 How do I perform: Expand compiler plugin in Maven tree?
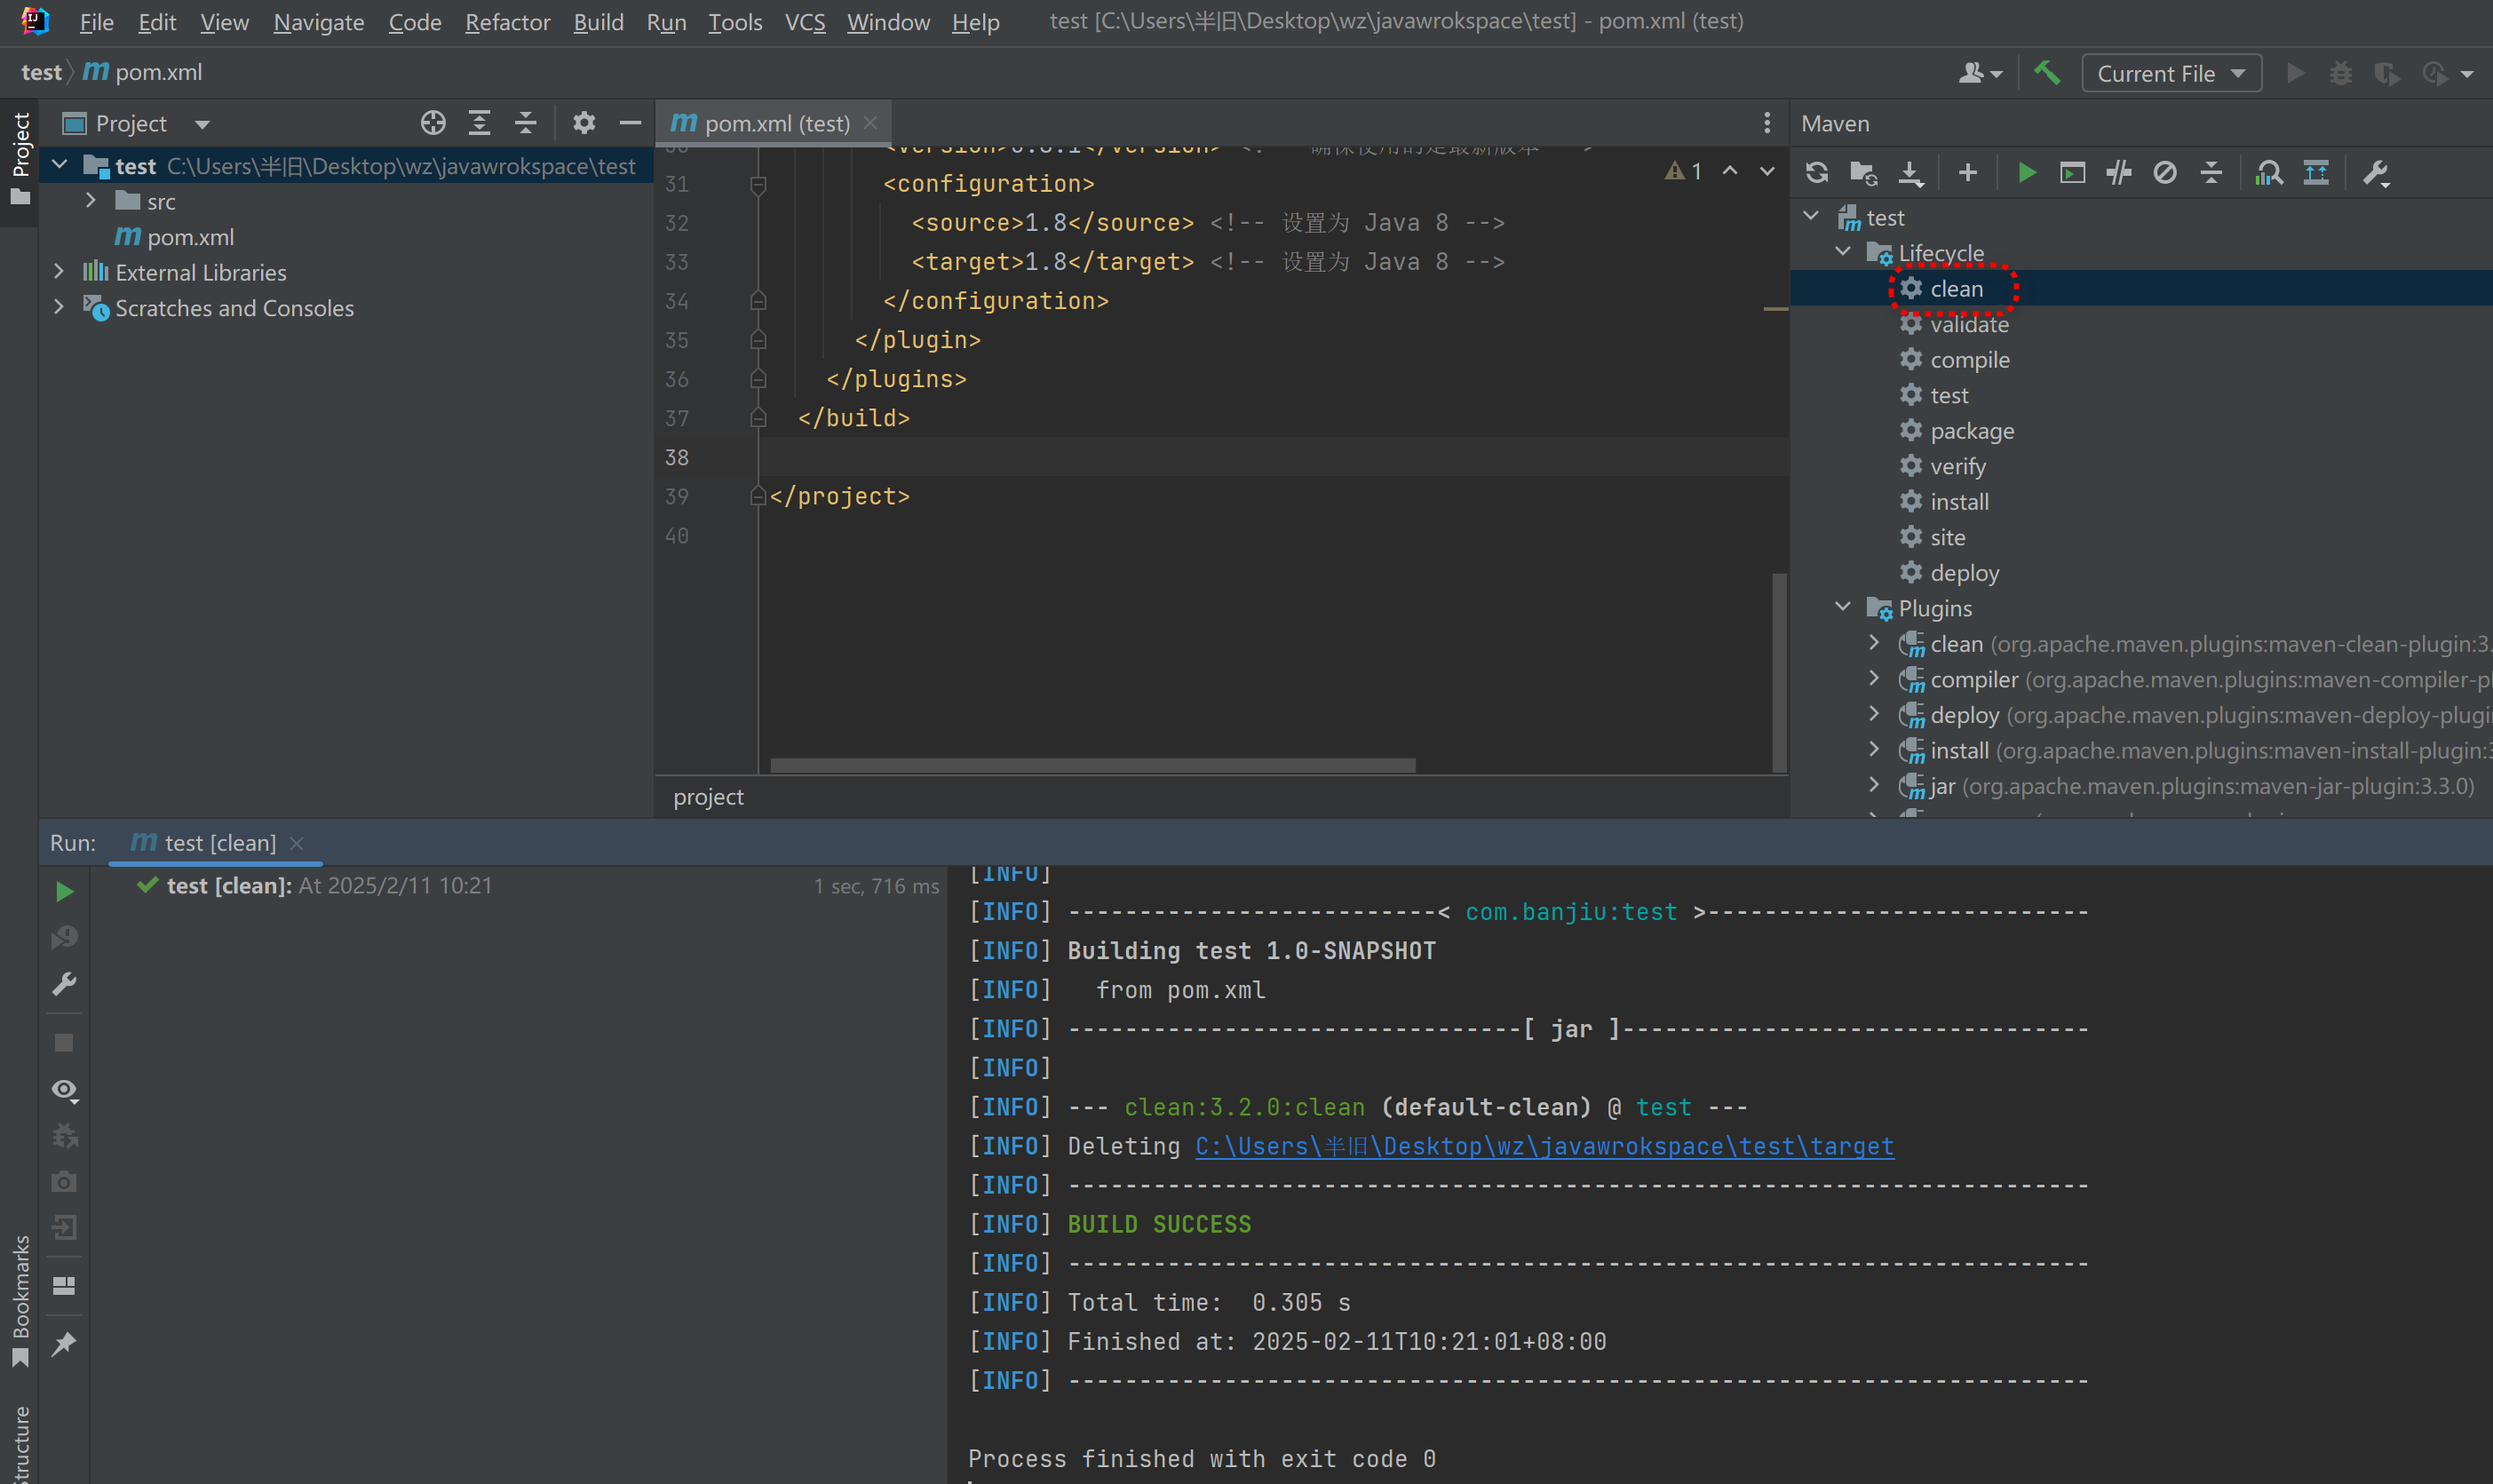[x=1875, y=678]
